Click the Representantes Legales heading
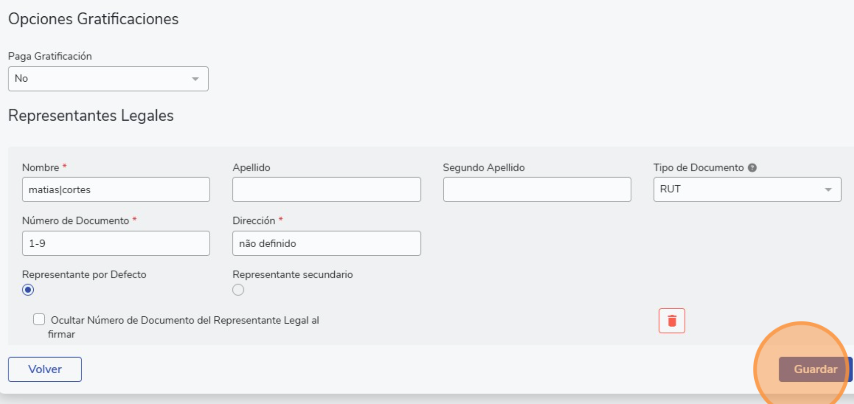The image size is (854, 404). (91, 115)
